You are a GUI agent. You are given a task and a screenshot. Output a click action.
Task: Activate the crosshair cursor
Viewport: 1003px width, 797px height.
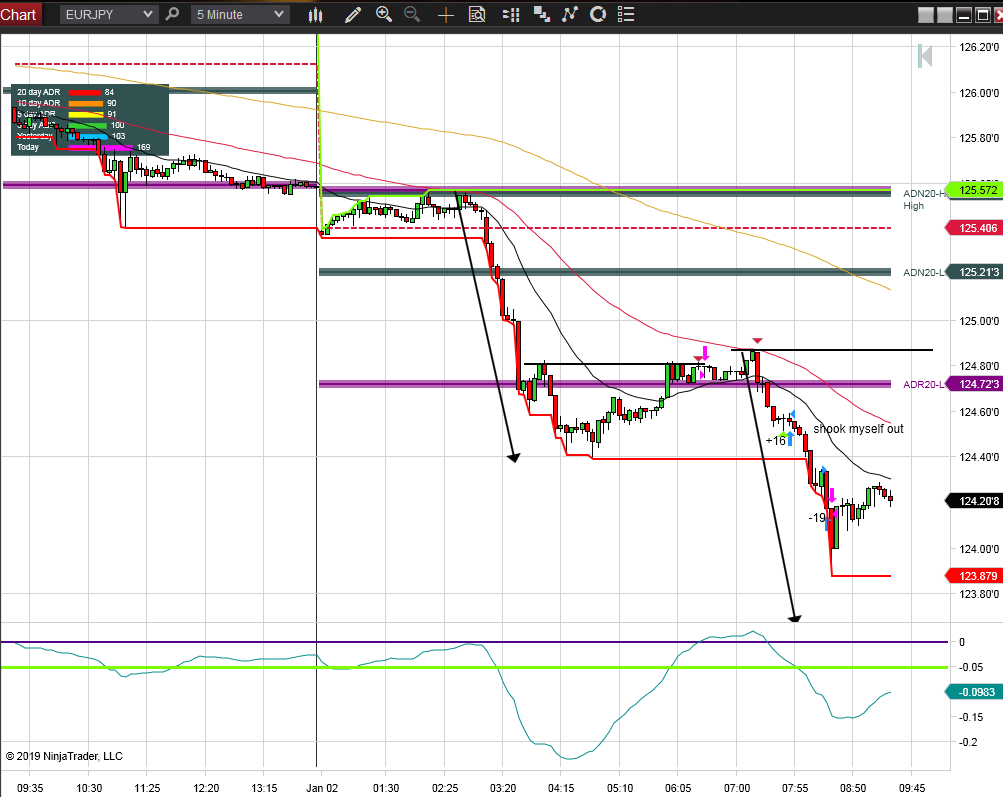(446, 15)
